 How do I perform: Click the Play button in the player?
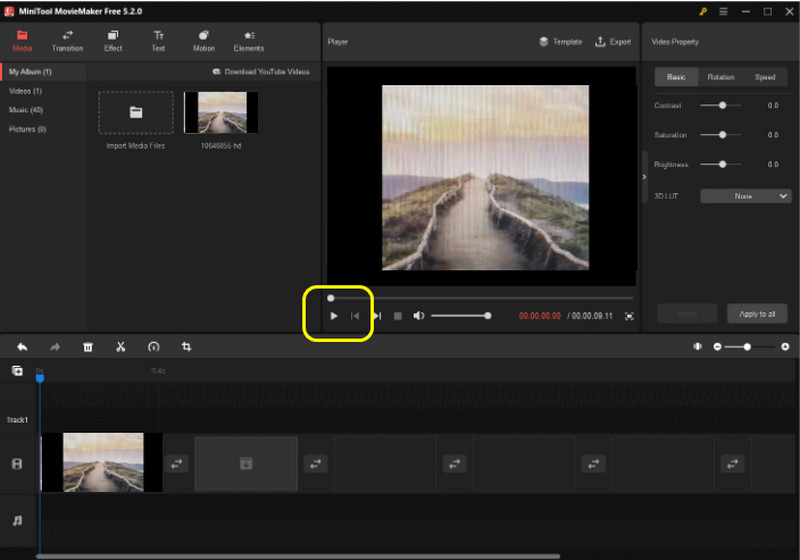tap(334, 316)
